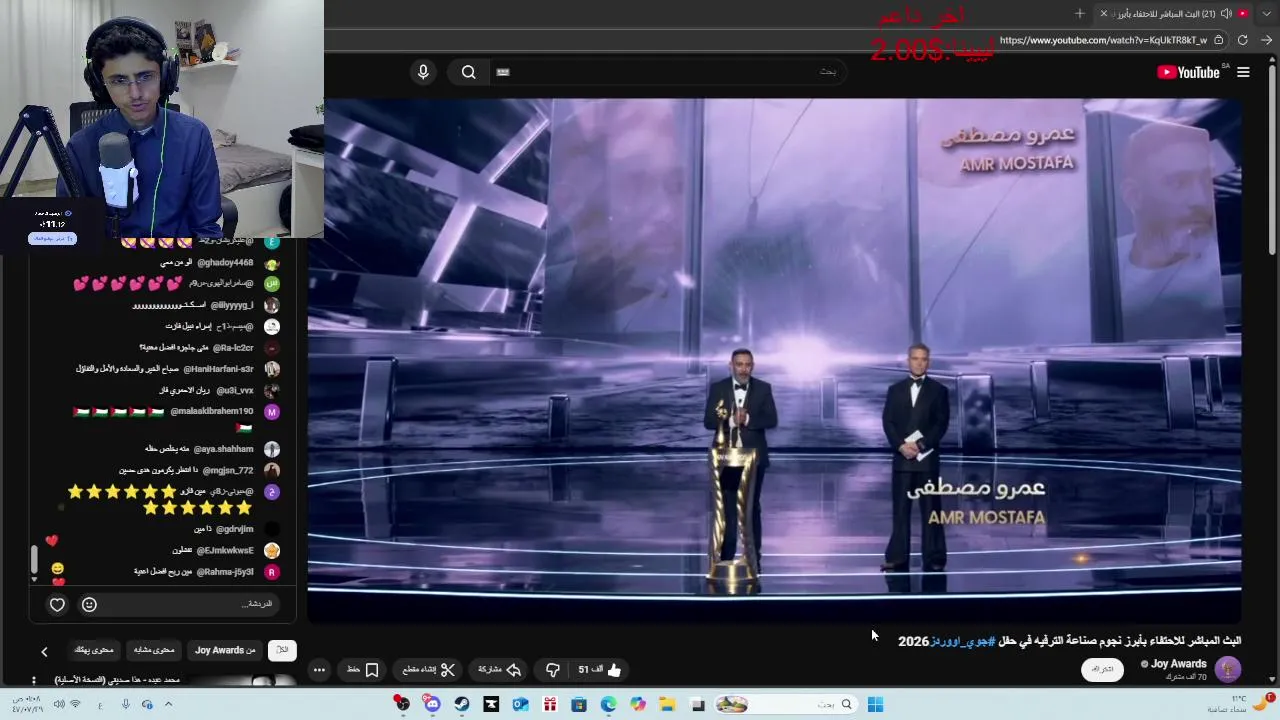This screenshot has width=1280, height=720.
Task: Save the video with the bookmark button
Action: coord(363,670)
